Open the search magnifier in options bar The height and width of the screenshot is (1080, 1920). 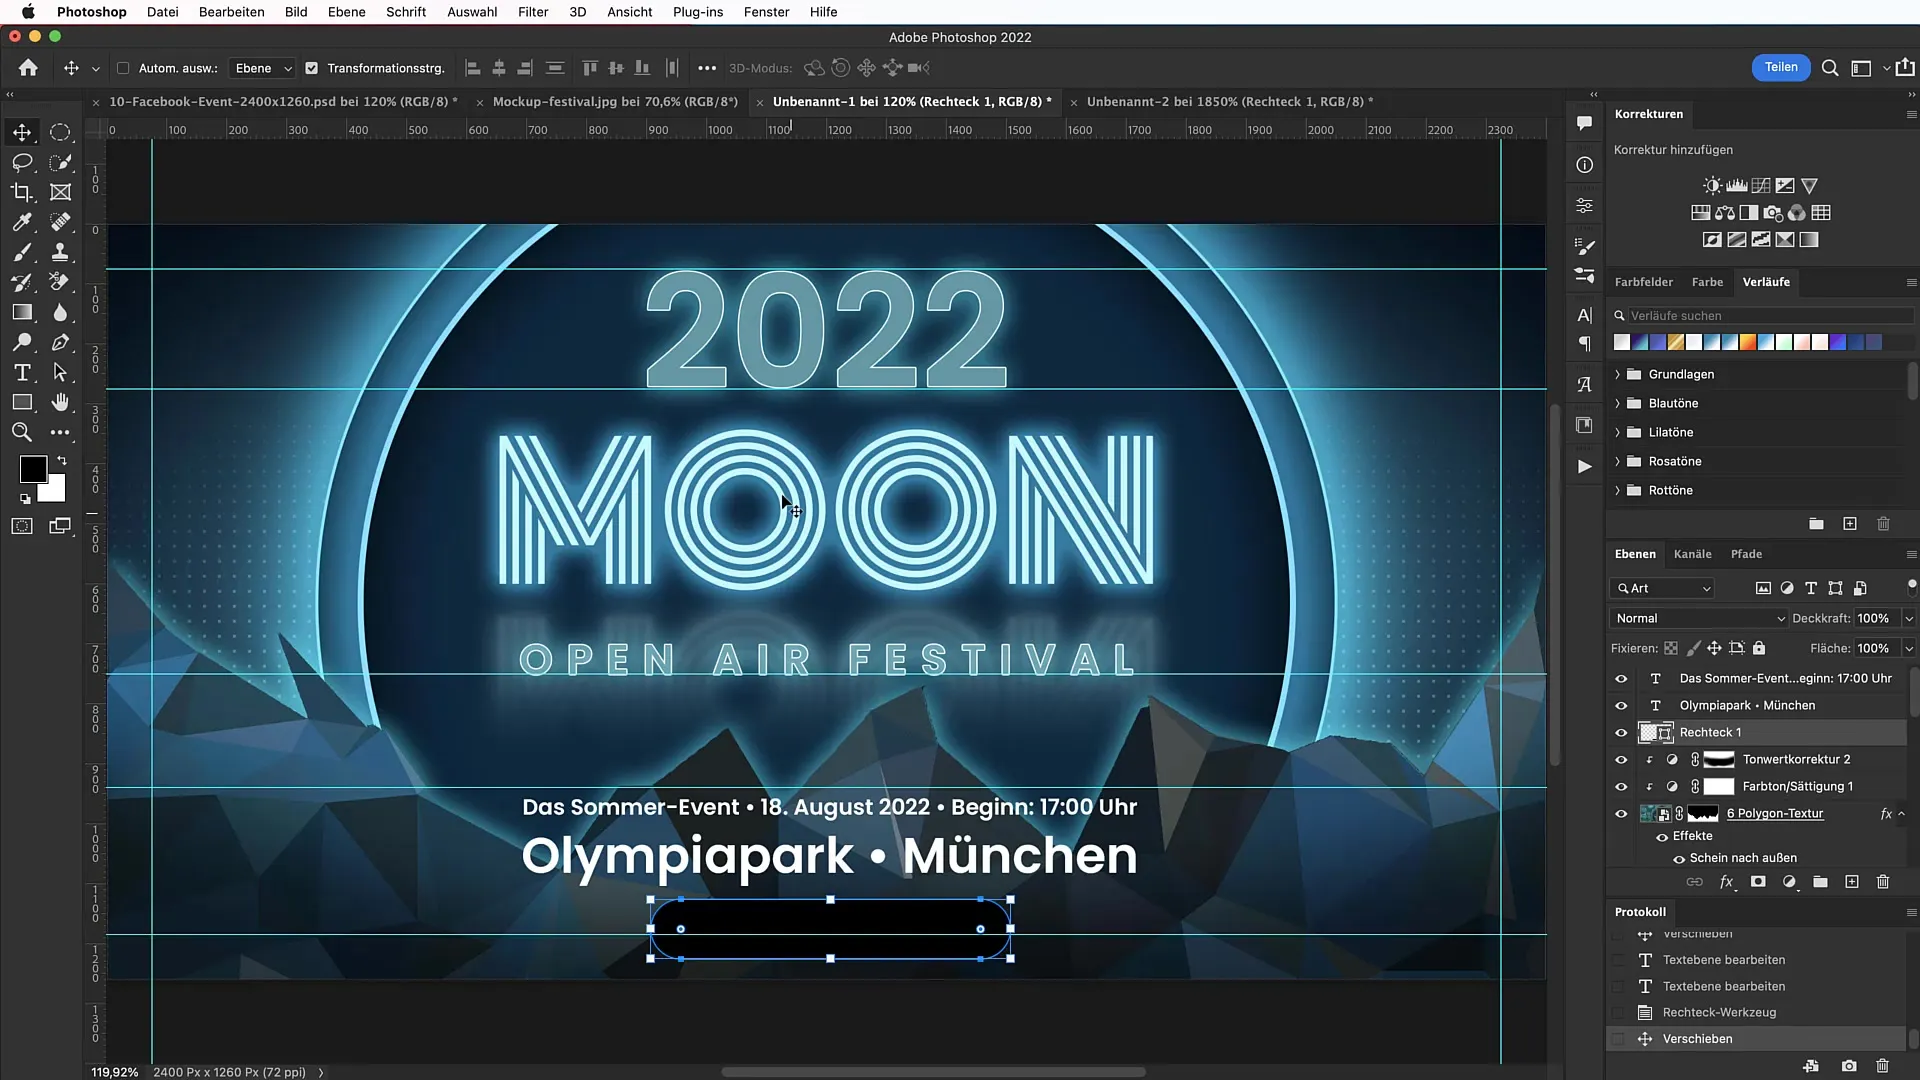(1830, 68)
